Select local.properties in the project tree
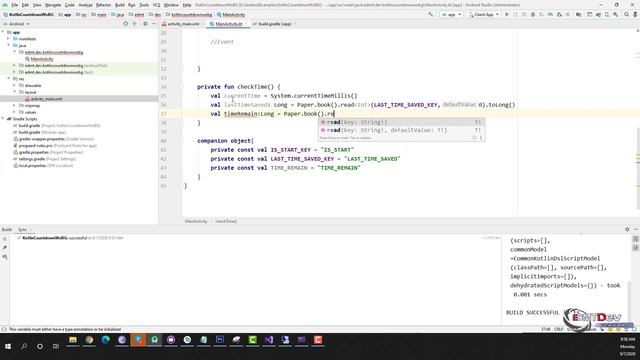The width and height of the screenshot is (640, 360). tap(43, 166)
